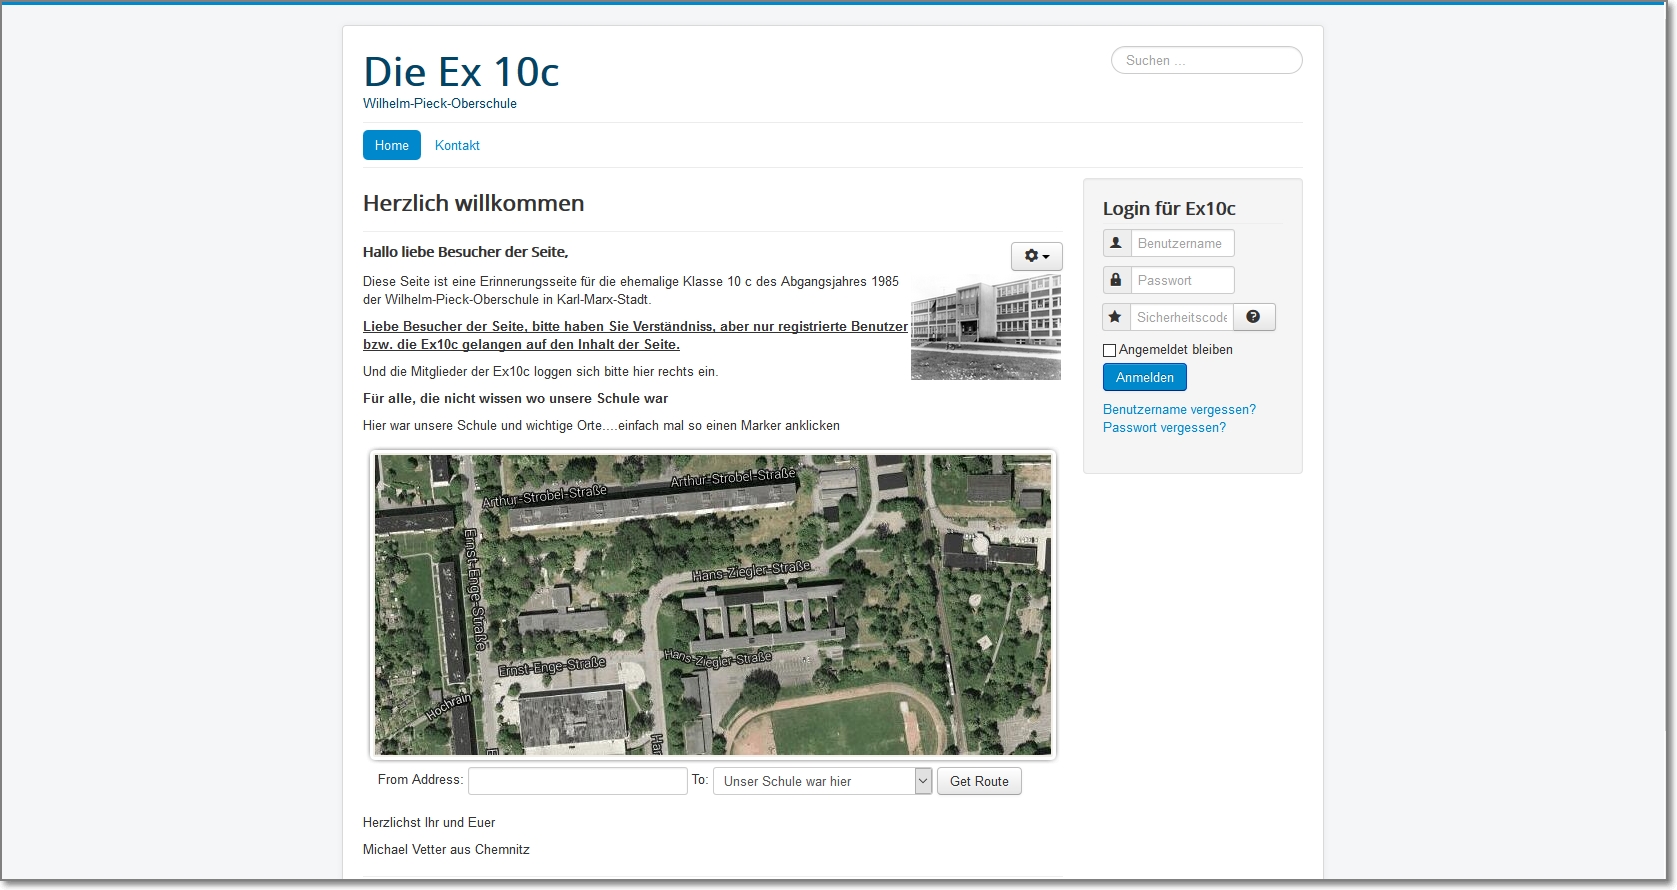Focus the Passwort input field

coord(1182,280)
